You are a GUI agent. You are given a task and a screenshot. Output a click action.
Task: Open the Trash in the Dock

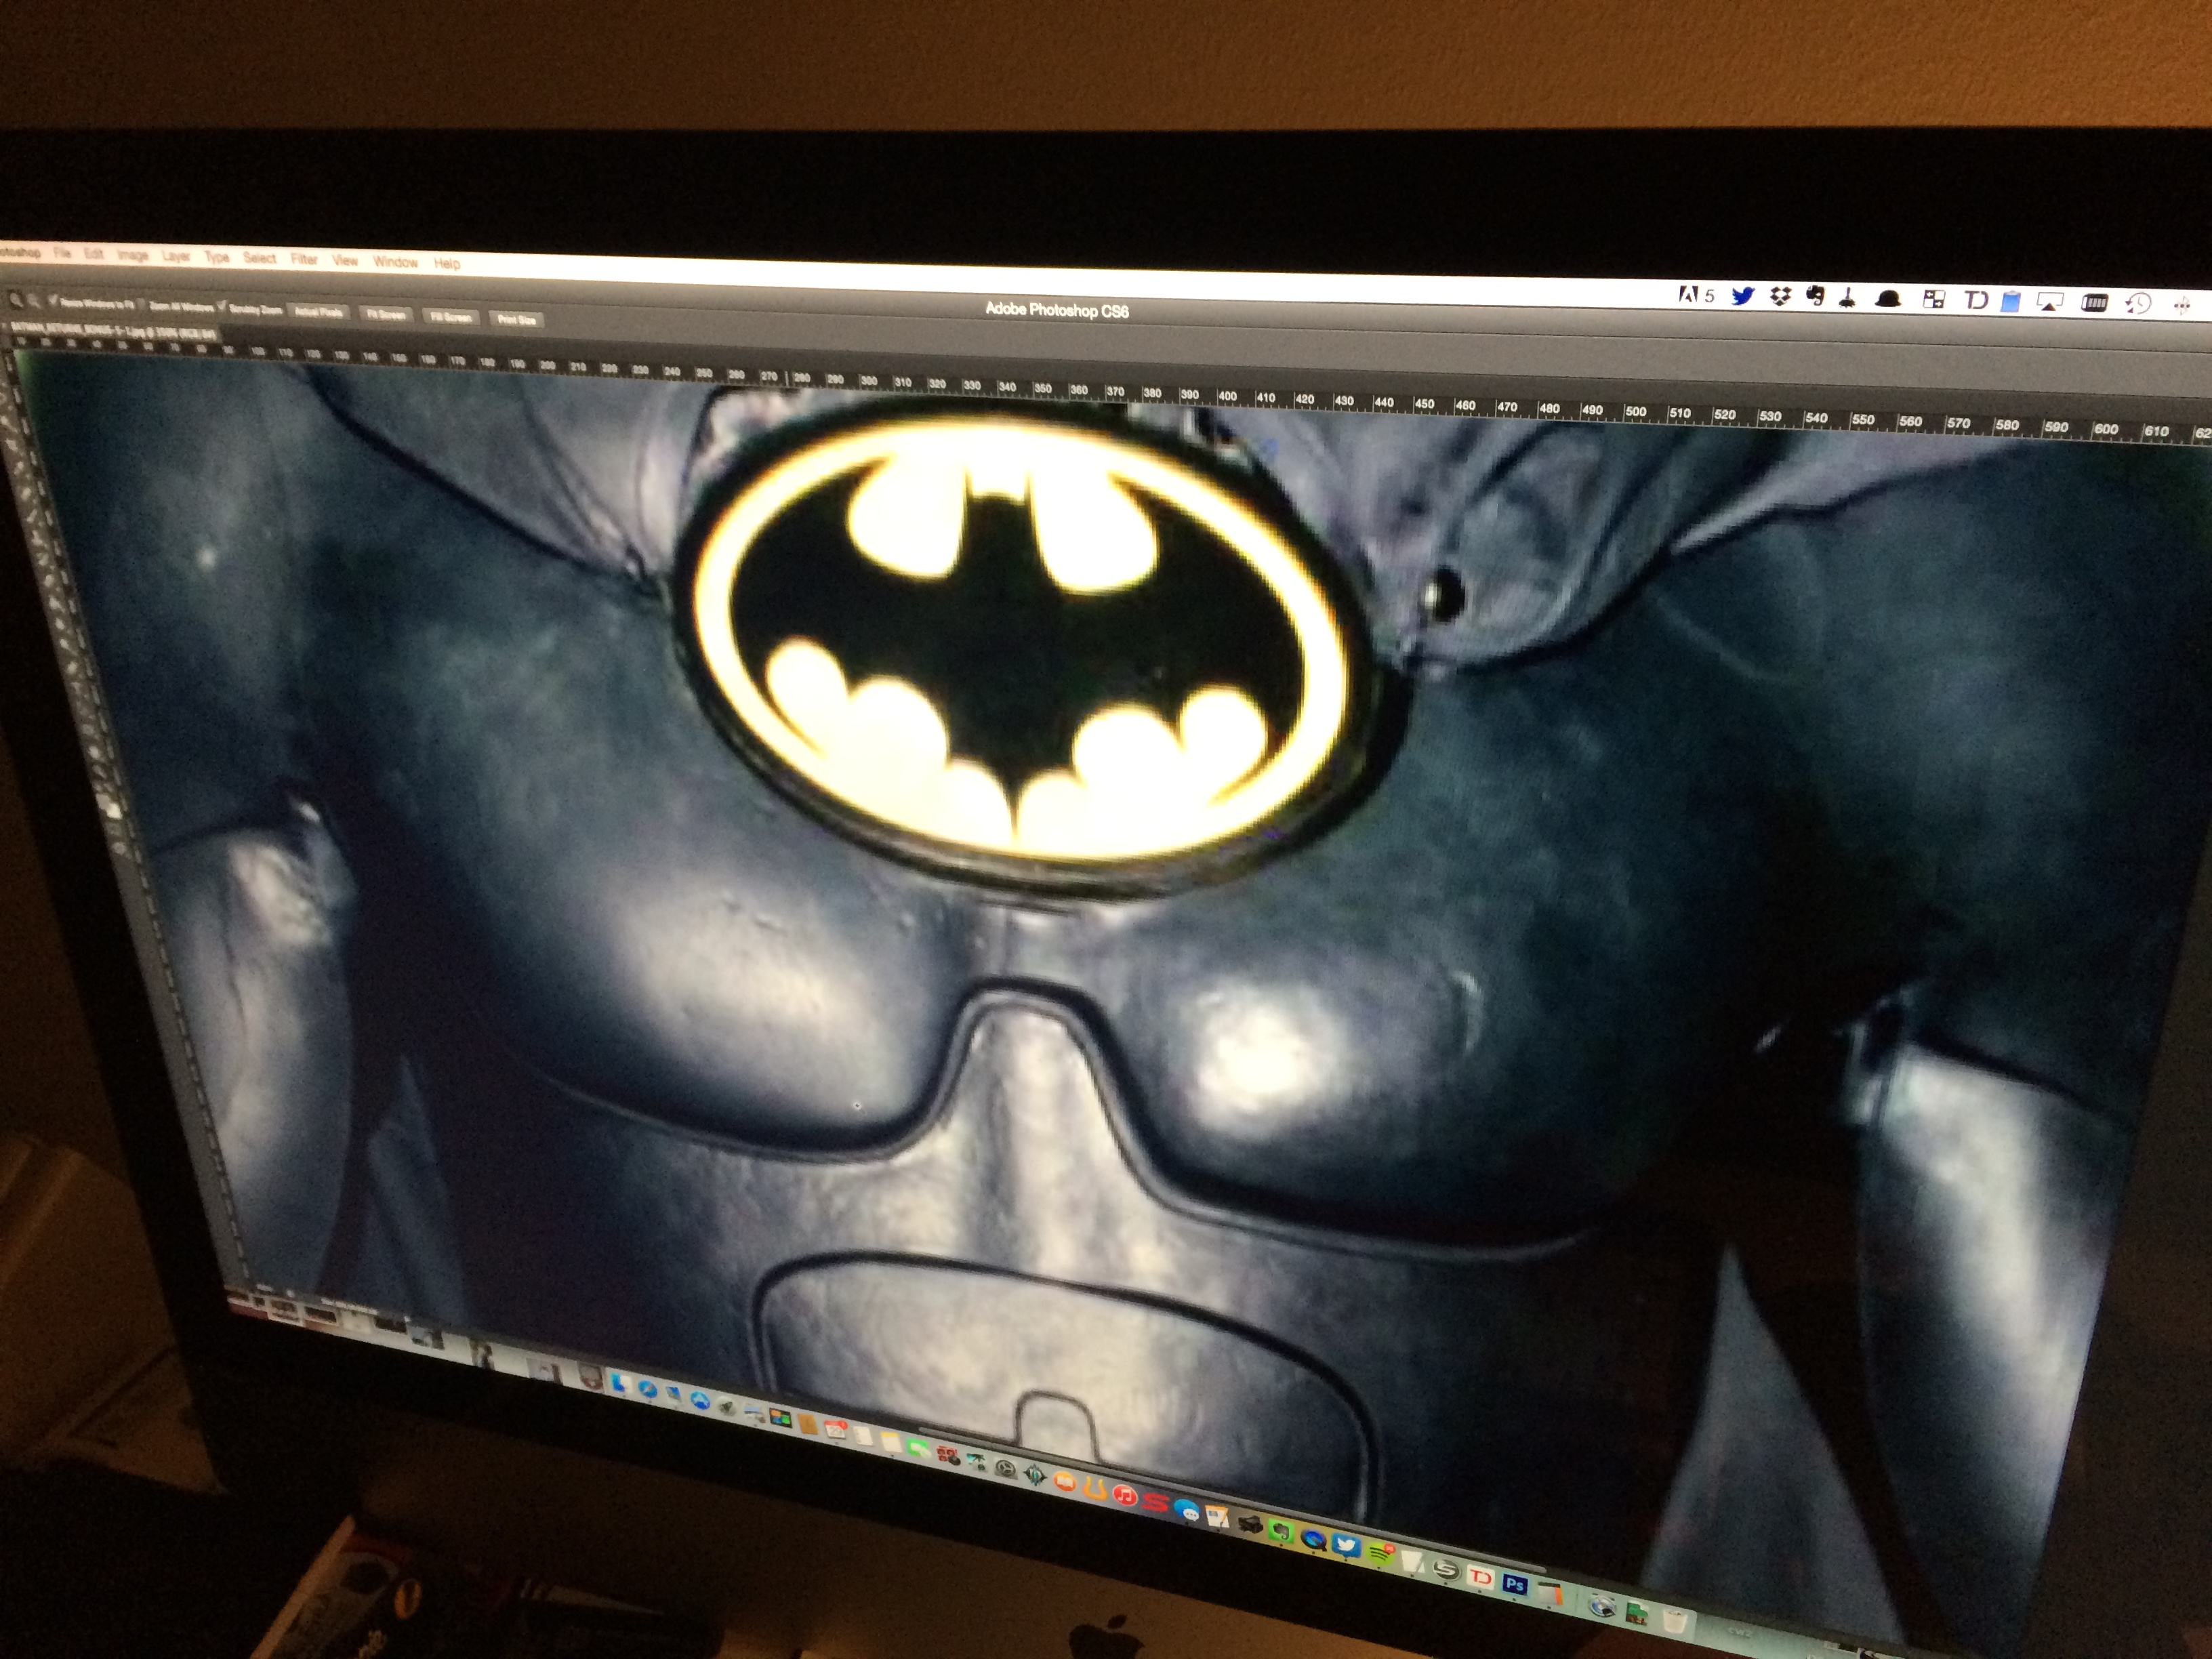[x=1675, y=1622]
